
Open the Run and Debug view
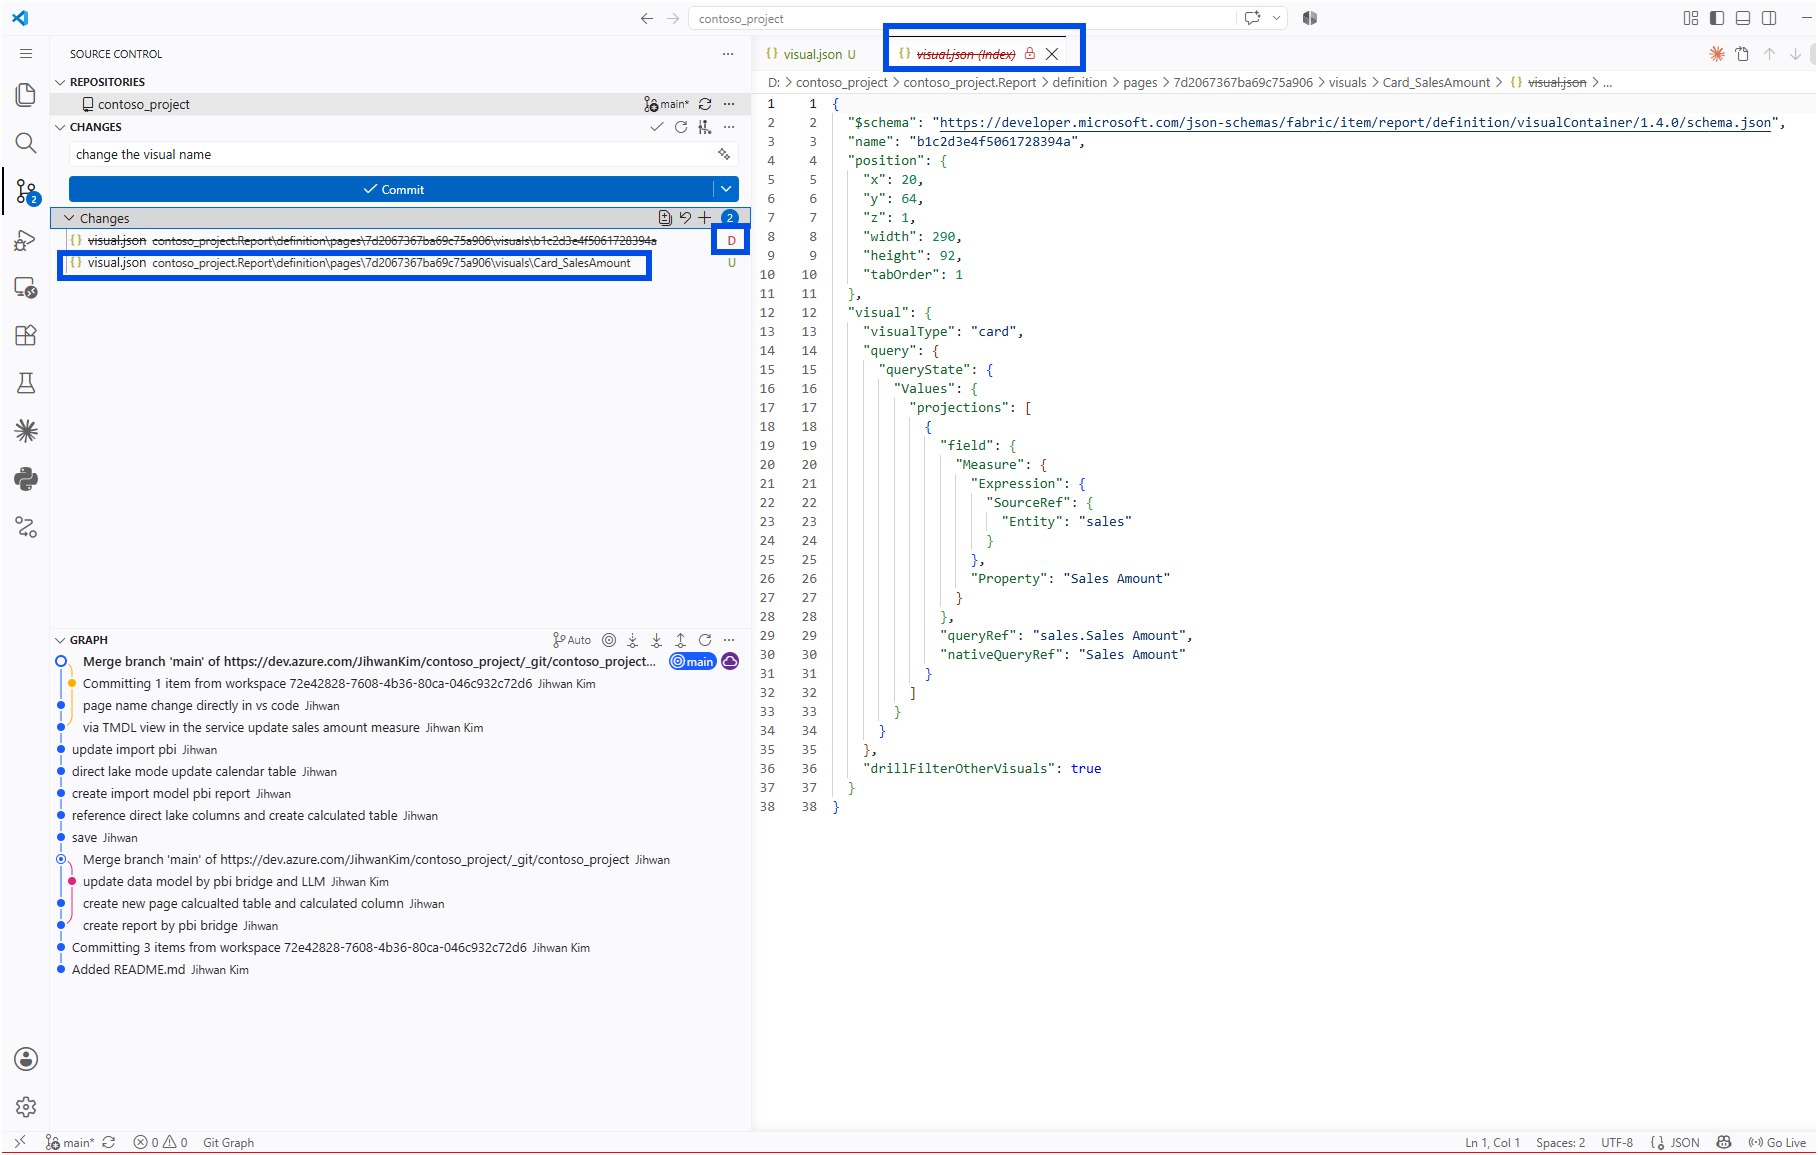click(26, 240)
